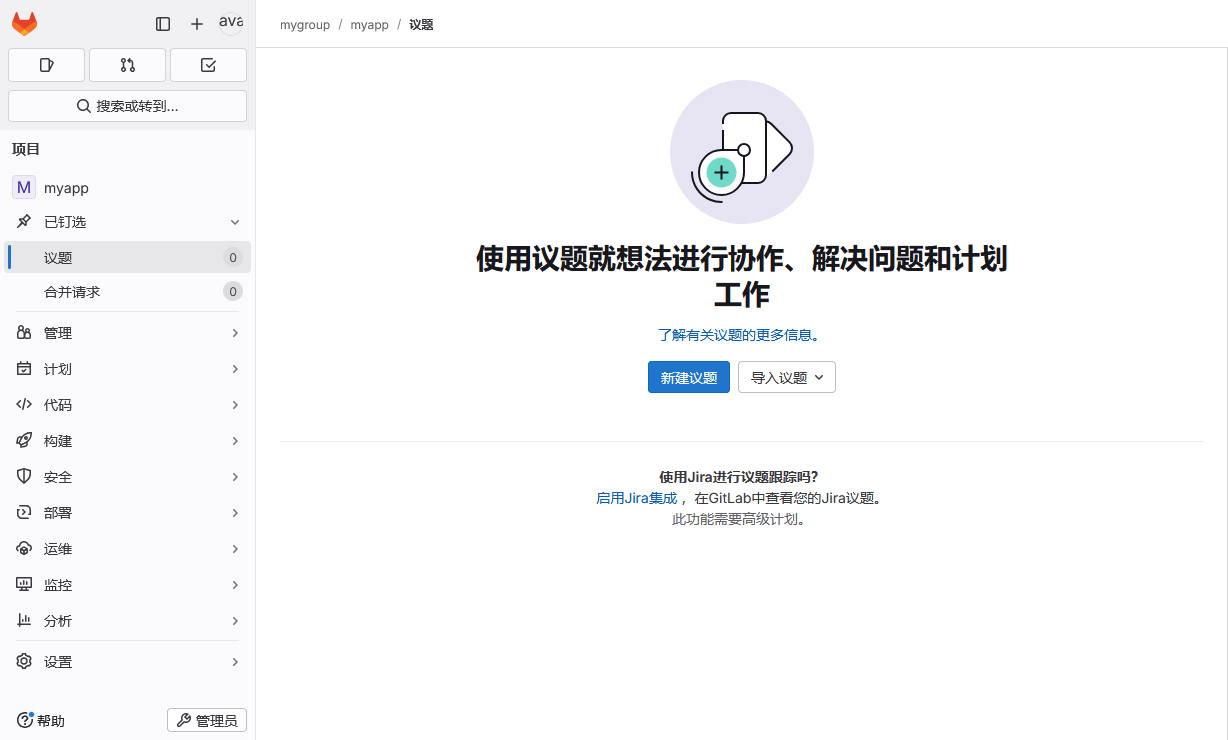
Task: Click the 管理员 admin button
Action: click(206, 720)
